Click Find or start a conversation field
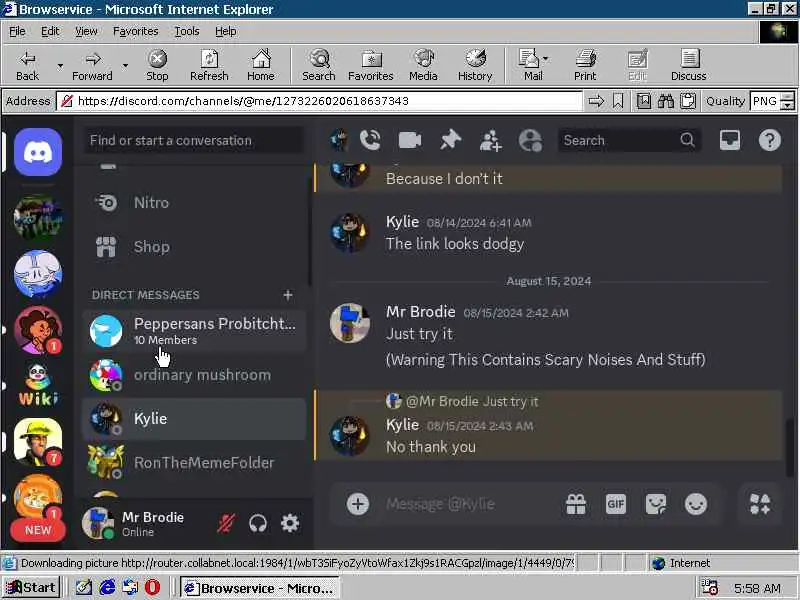The image size is (800, 600). coord(194,140)
